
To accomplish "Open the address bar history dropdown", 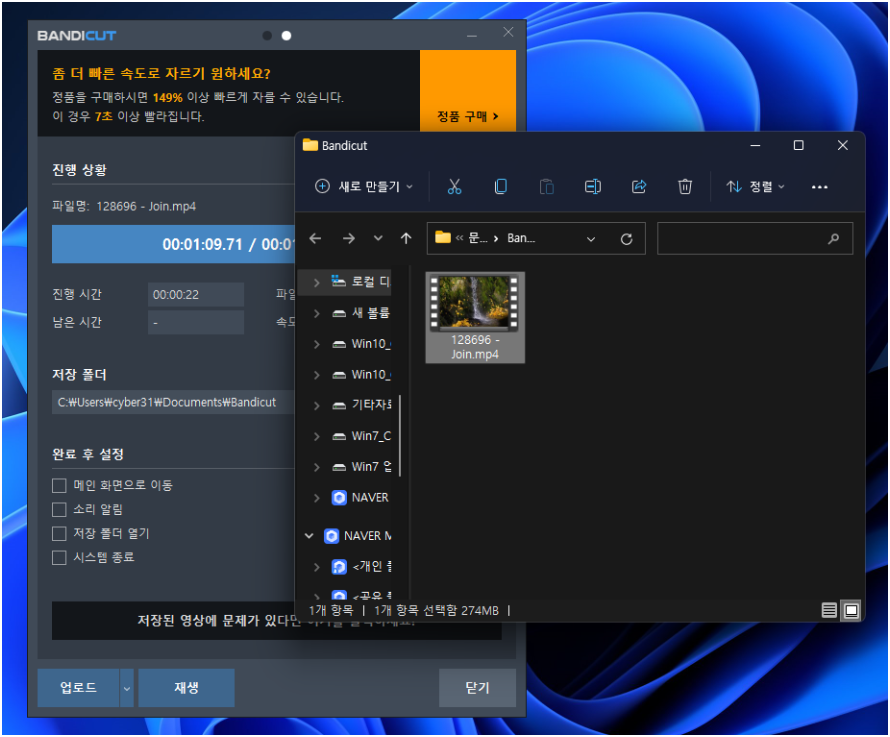I will 591,239.
